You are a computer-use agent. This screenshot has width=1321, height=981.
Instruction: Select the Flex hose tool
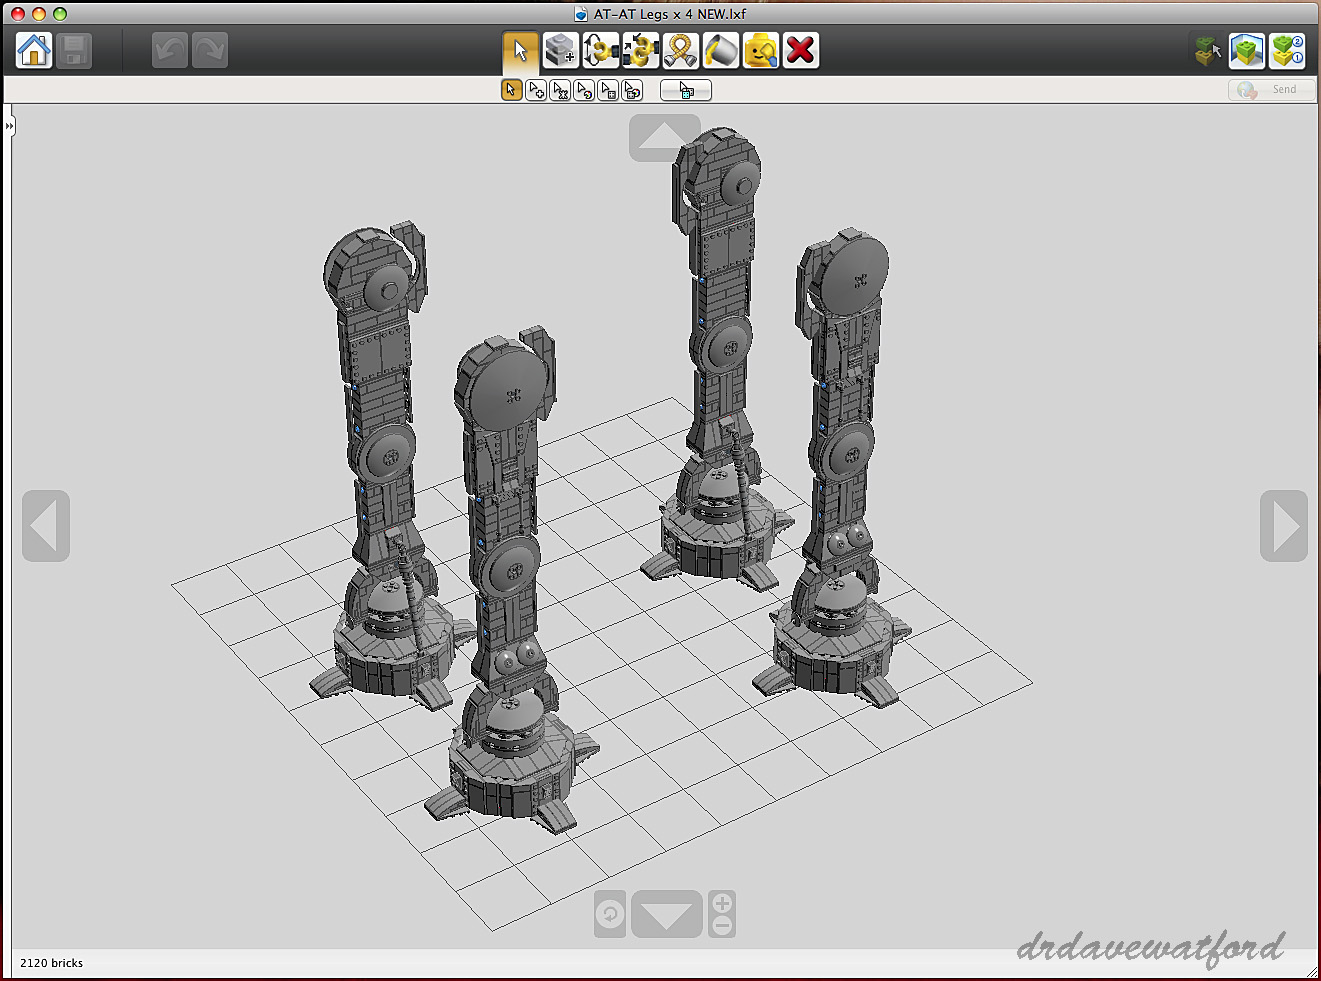[x=680, y=50]
